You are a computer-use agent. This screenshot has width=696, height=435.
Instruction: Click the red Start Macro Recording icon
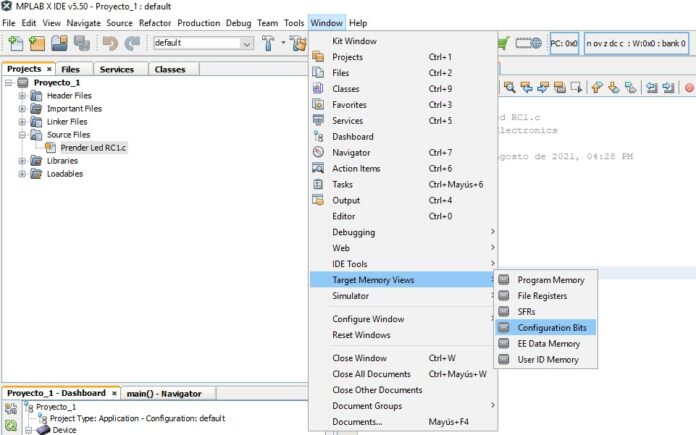[689, 88]
